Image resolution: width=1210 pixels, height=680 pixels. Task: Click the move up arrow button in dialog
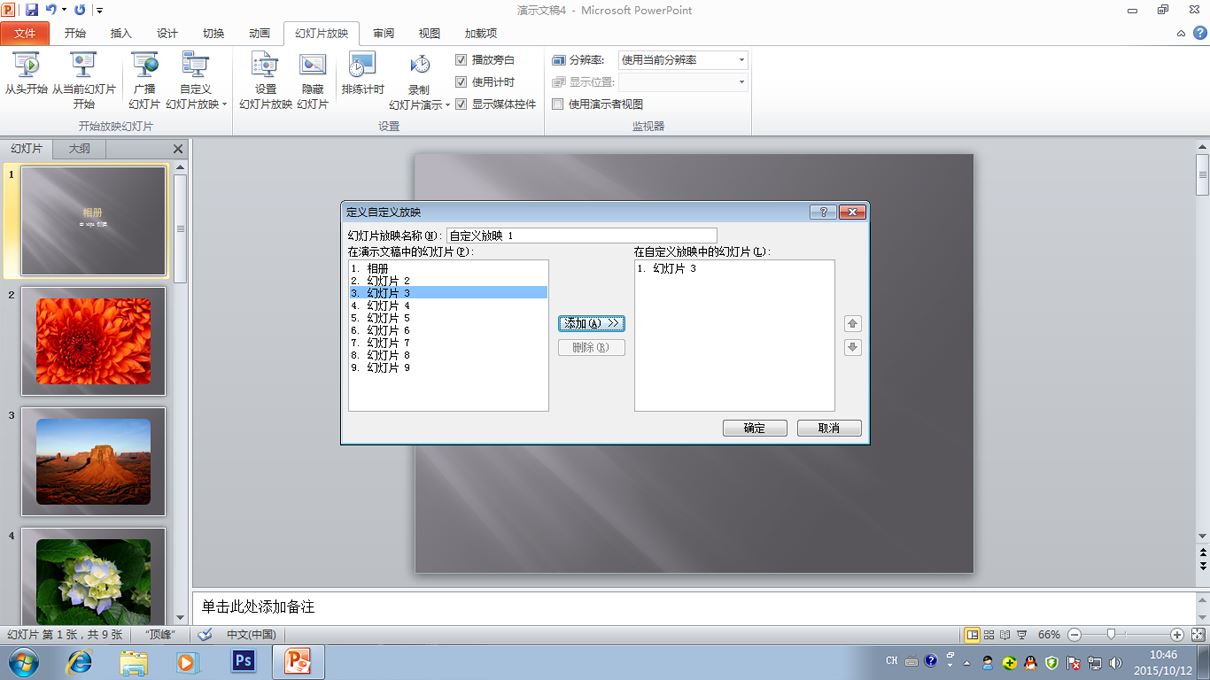(x=853, y=324)
